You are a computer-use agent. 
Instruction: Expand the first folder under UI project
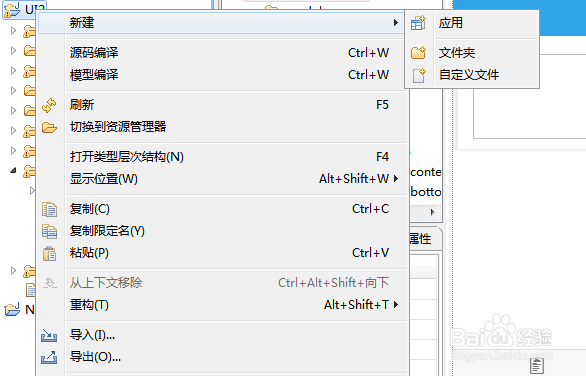[x=13, y=31]
